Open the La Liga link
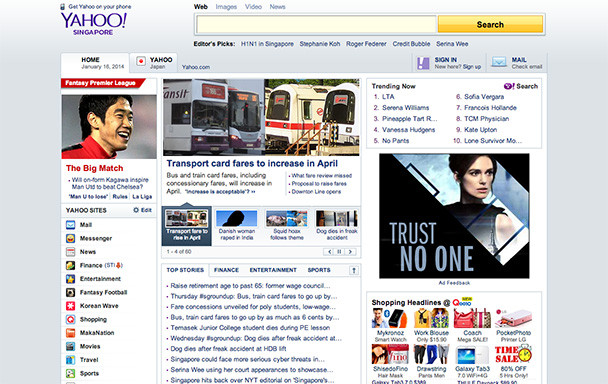Image resolution: width=608 pixels, height=384 pixels. tap(142, 197)
